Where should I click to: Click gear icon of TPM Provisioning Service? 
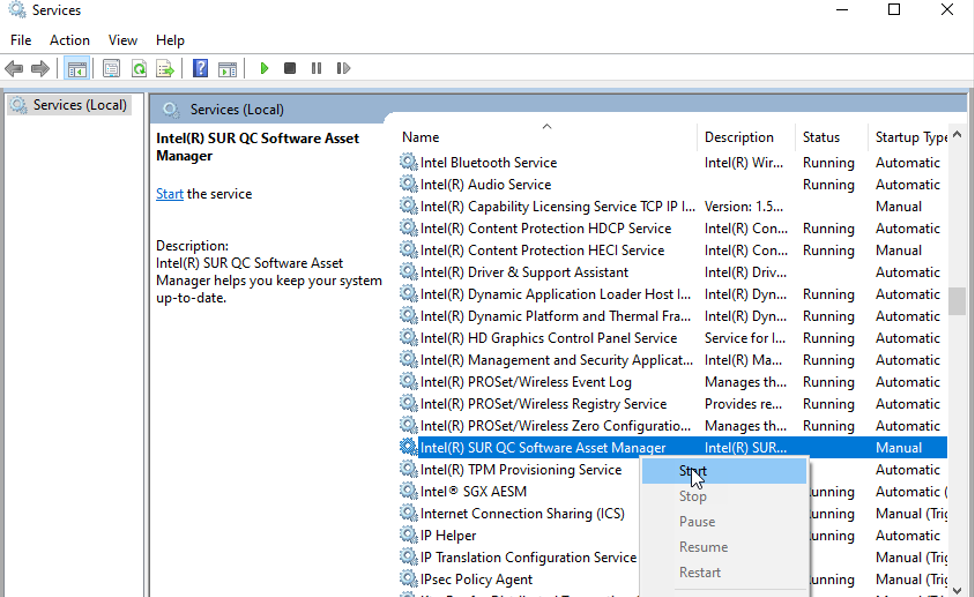pos(408,469)
